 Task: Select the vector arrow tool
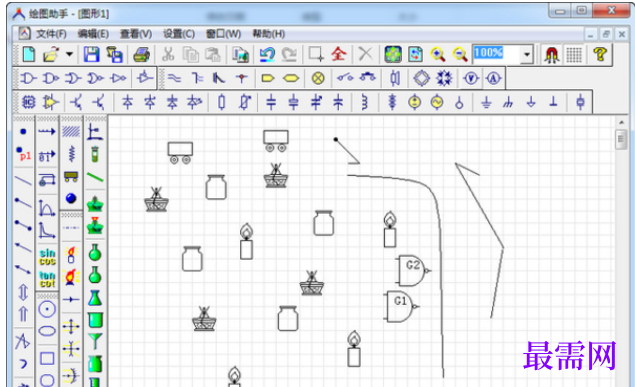47,132
